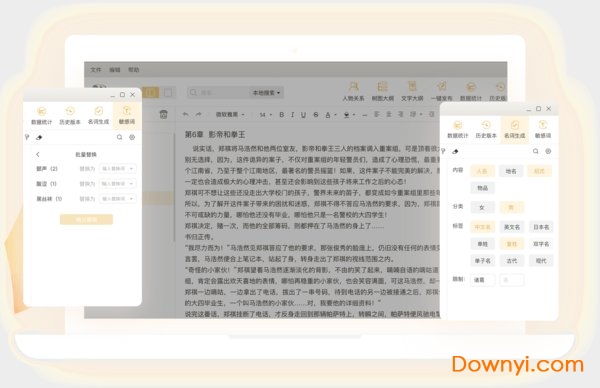The height and width of the screenshot is (388, 600).
Task: Select 单姓 label tag
Action: 483,244
